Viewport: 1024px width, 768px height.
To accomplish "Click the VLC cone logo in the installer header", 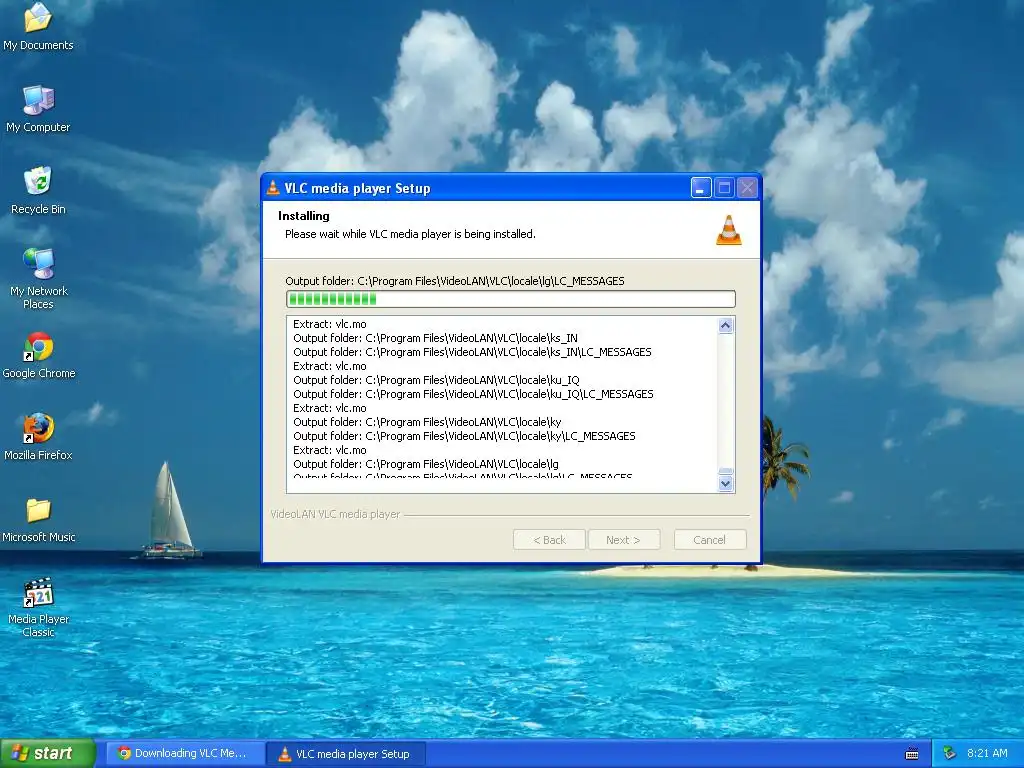I will point(729,230).
